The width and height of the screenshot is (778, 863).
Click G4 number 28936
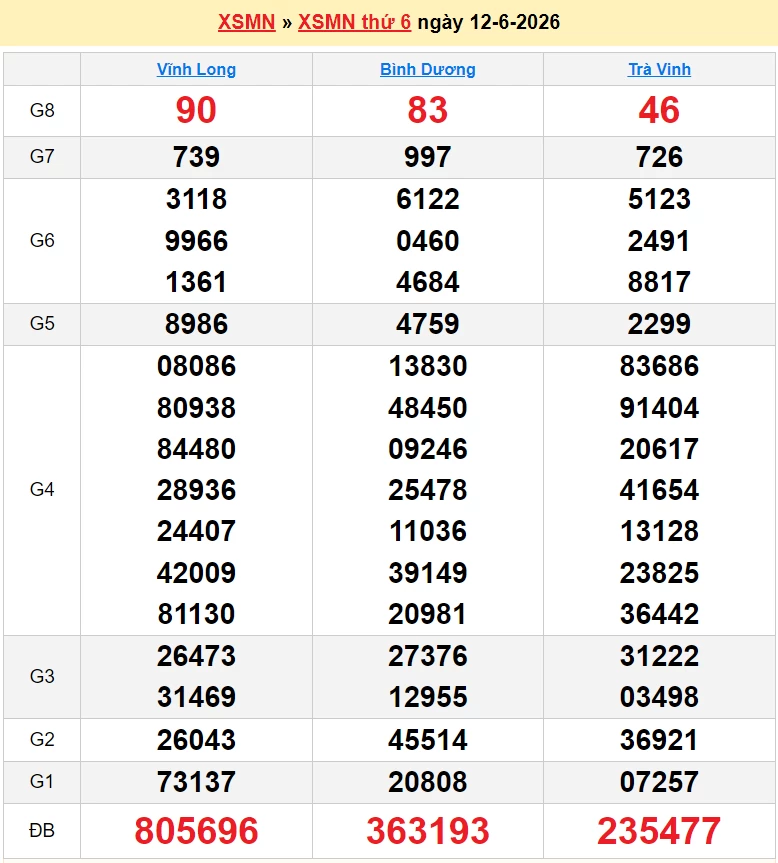(x=196, y=490)
